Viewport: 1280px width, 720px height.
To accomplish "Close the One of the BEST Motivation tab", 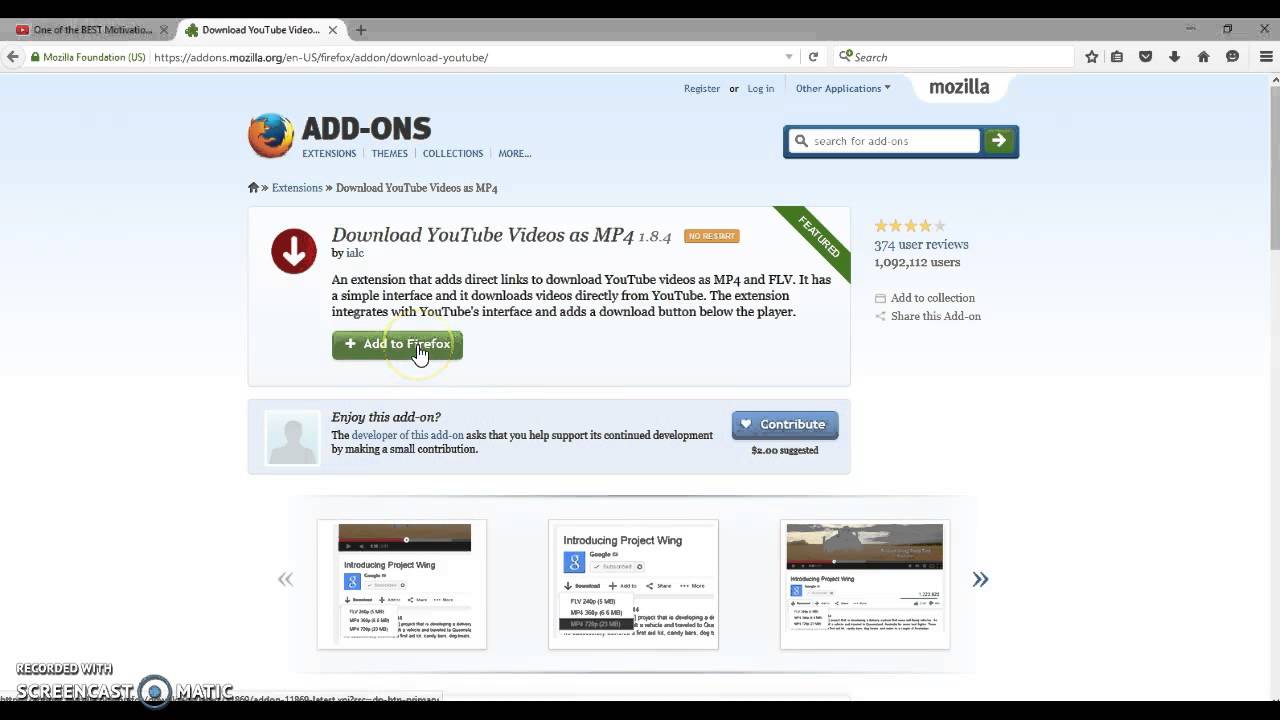I will [165, 30].
